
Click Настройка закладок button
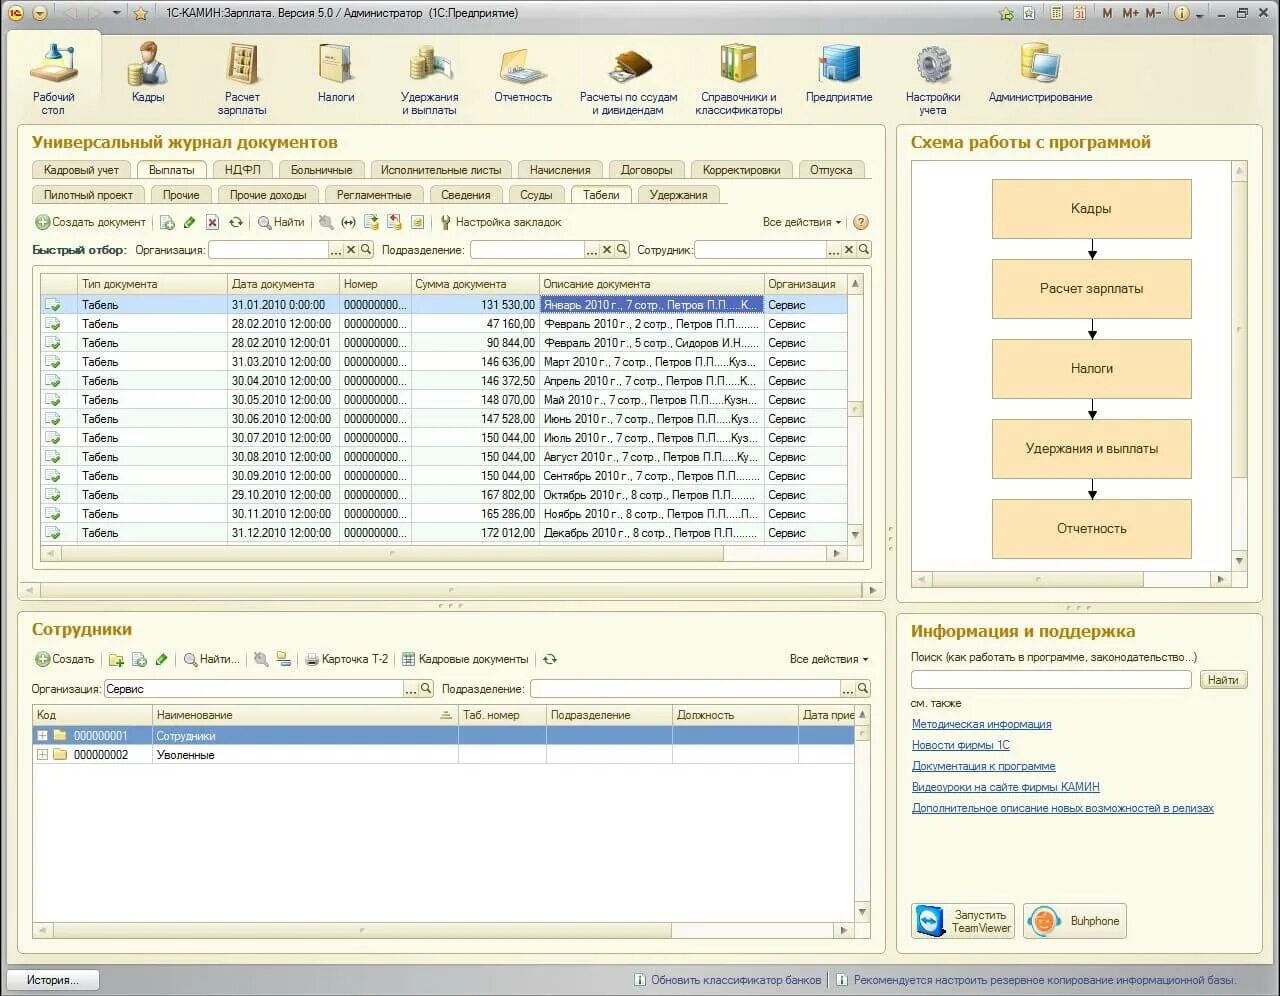(501, 222)
